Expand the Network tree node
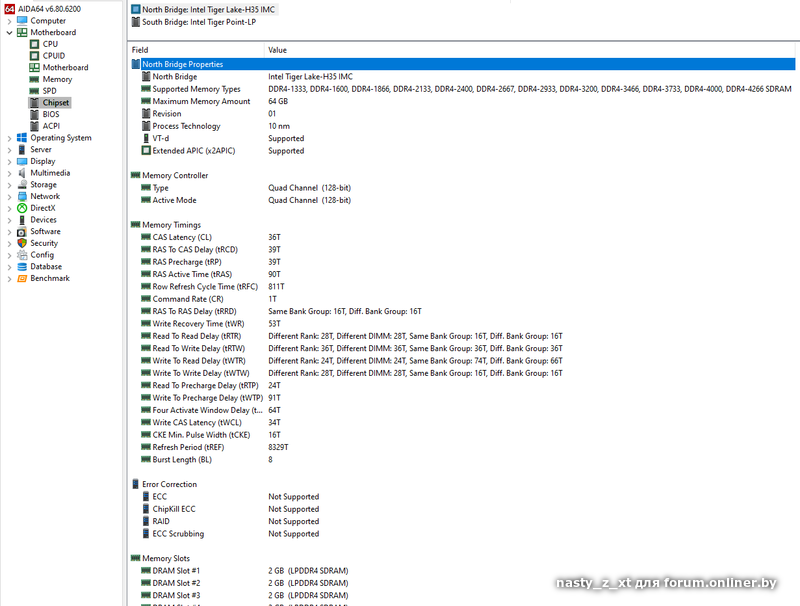 [9, 197]
